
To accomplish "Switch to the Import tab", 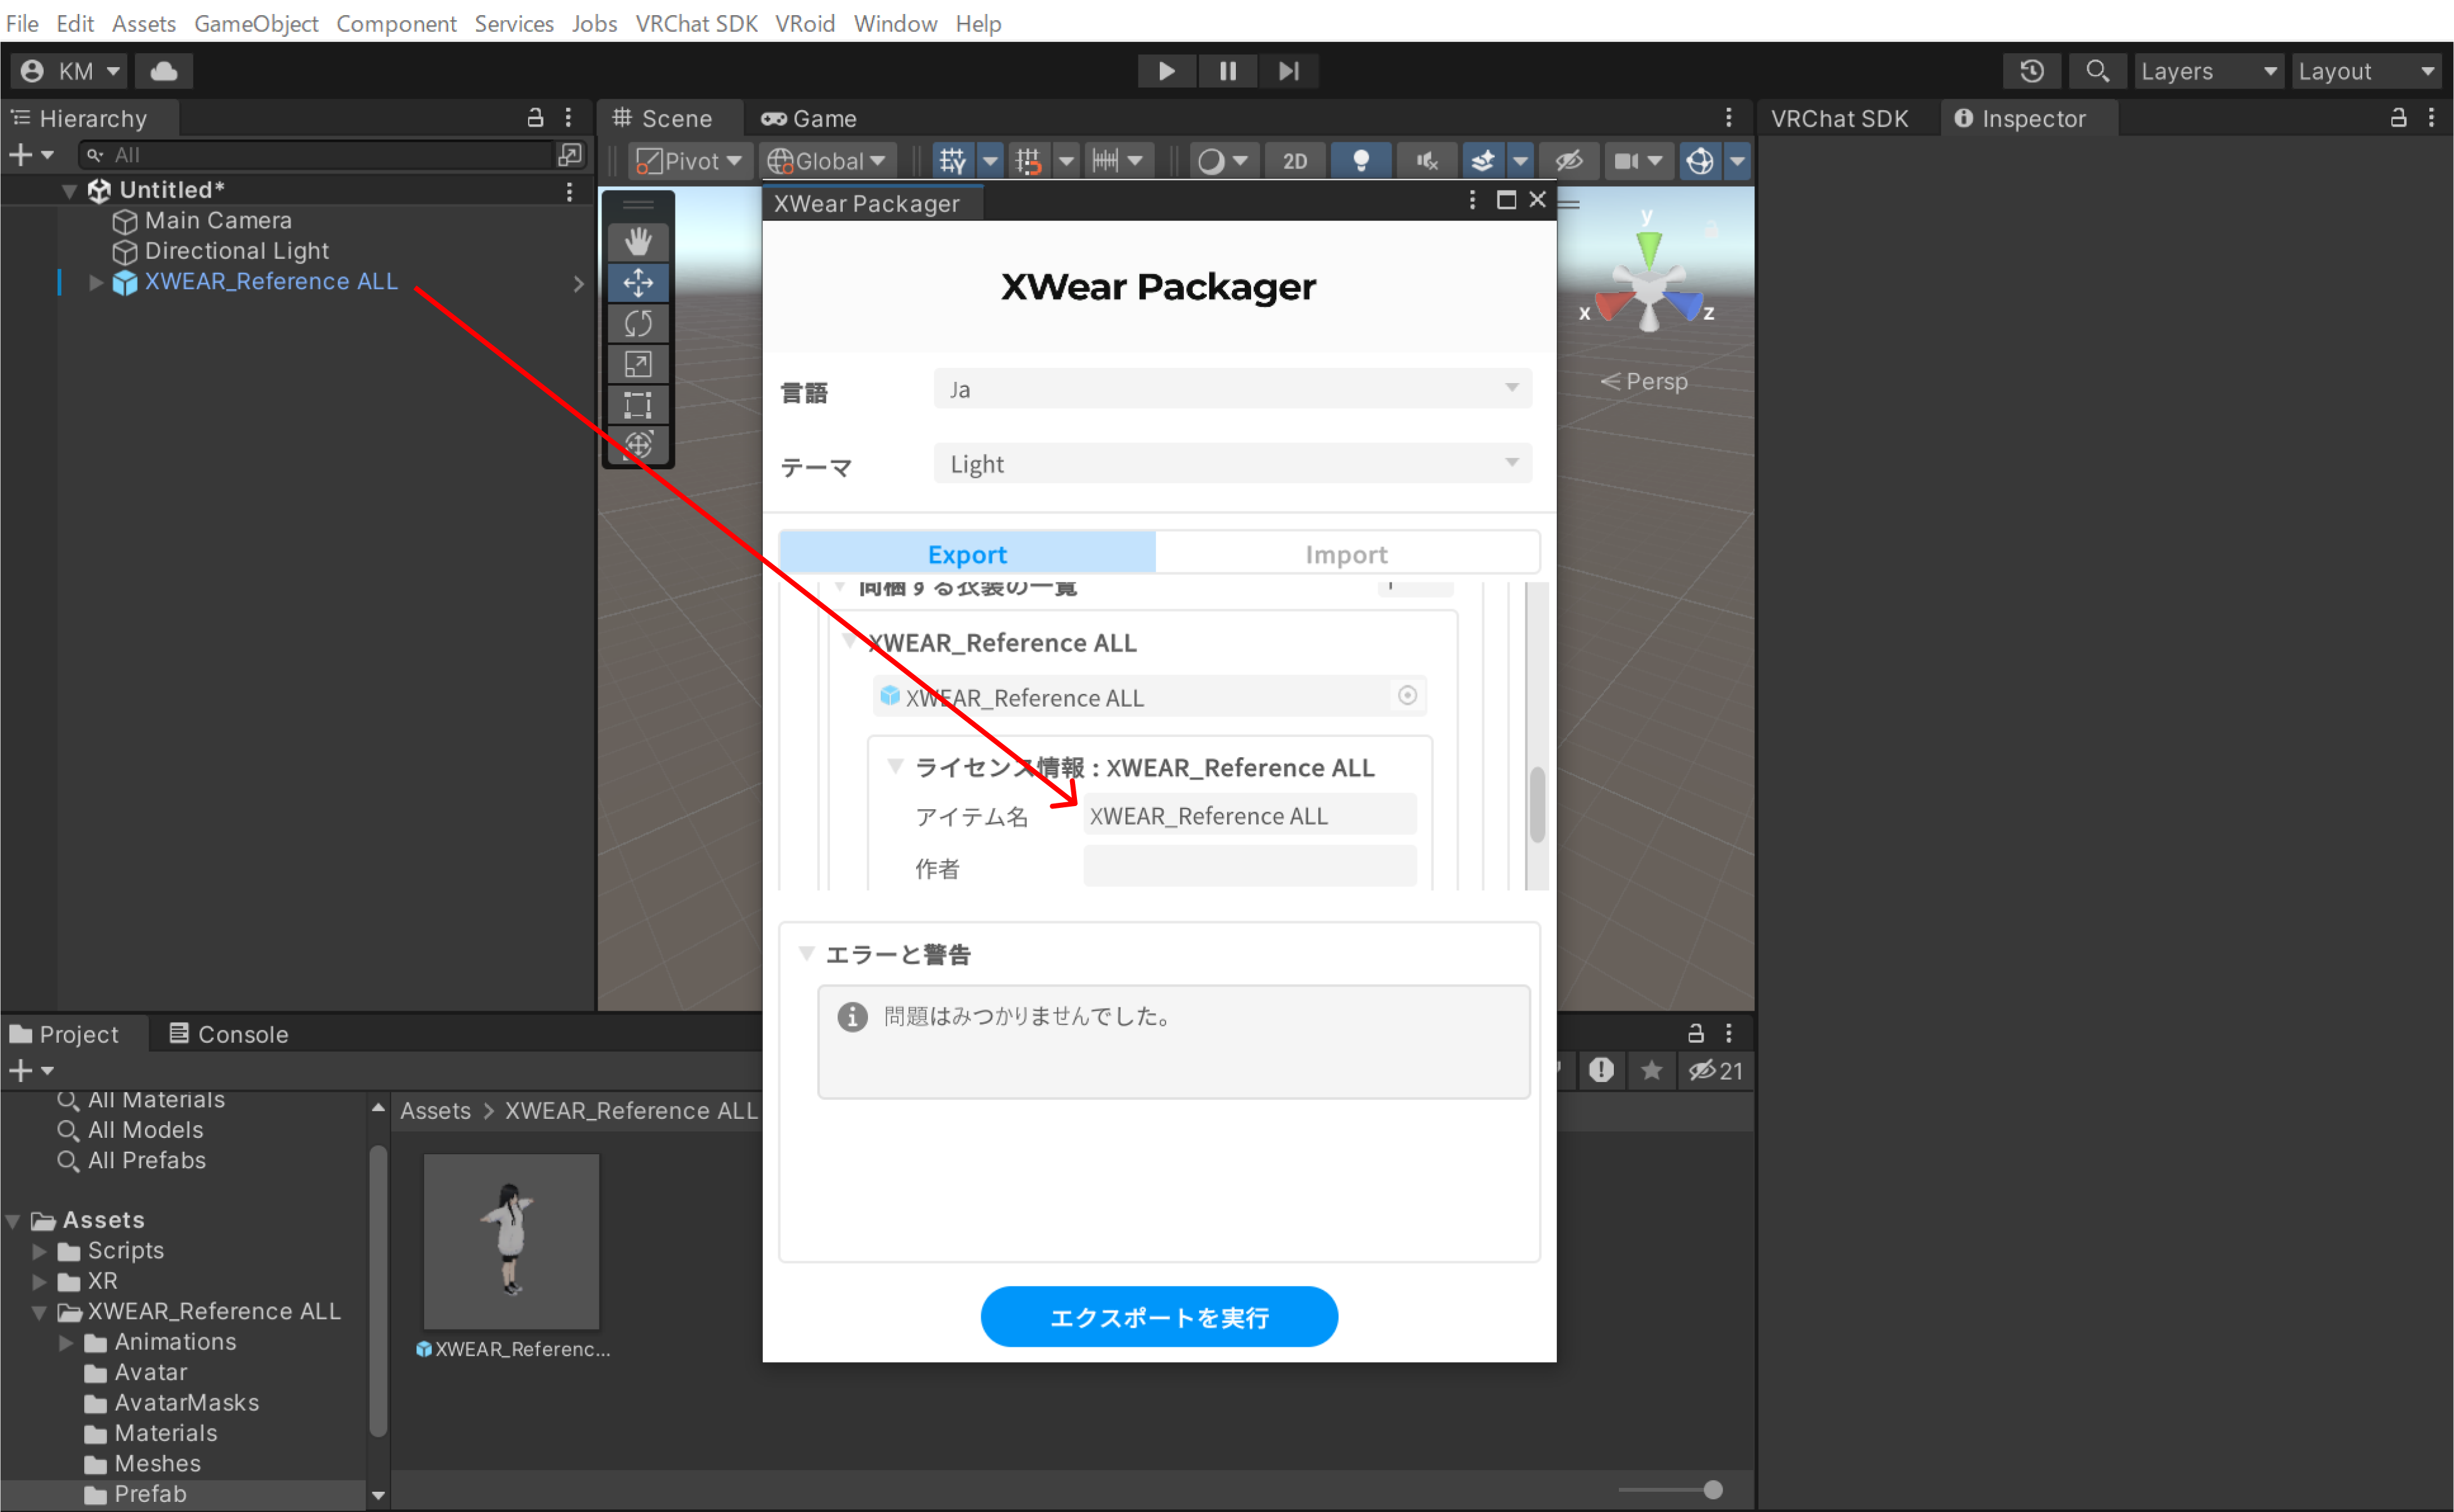I will tap(1346, 554).
